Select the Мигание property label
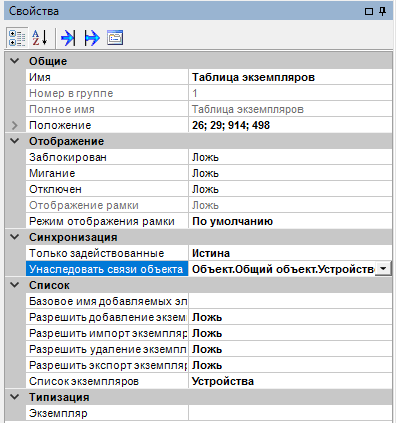This screenshot has width=397, height=423. [52, 173]
